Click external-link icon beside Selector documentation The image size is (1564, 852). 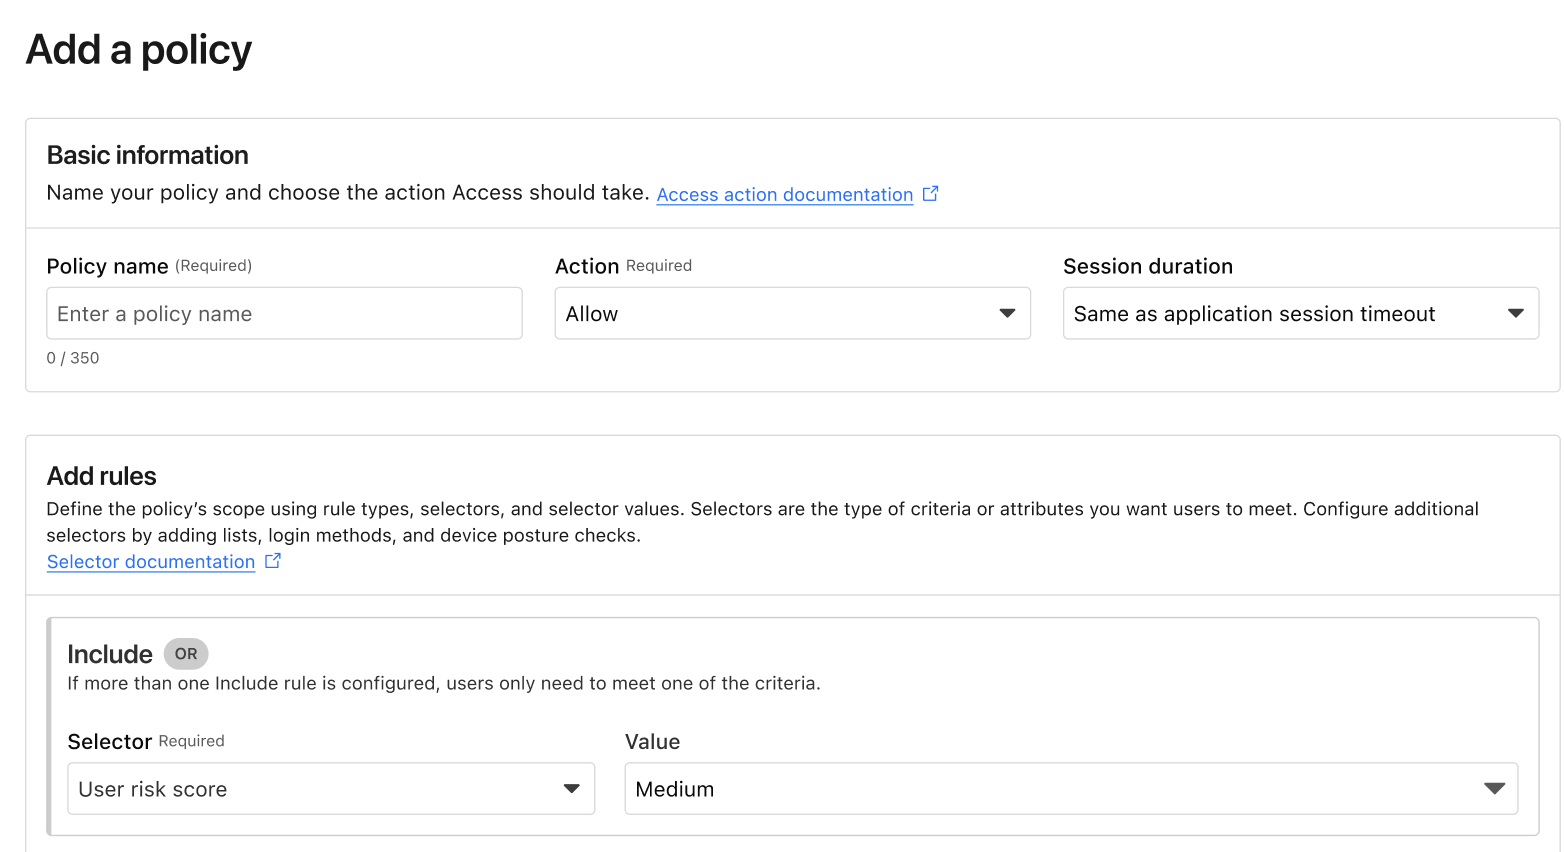272,561
